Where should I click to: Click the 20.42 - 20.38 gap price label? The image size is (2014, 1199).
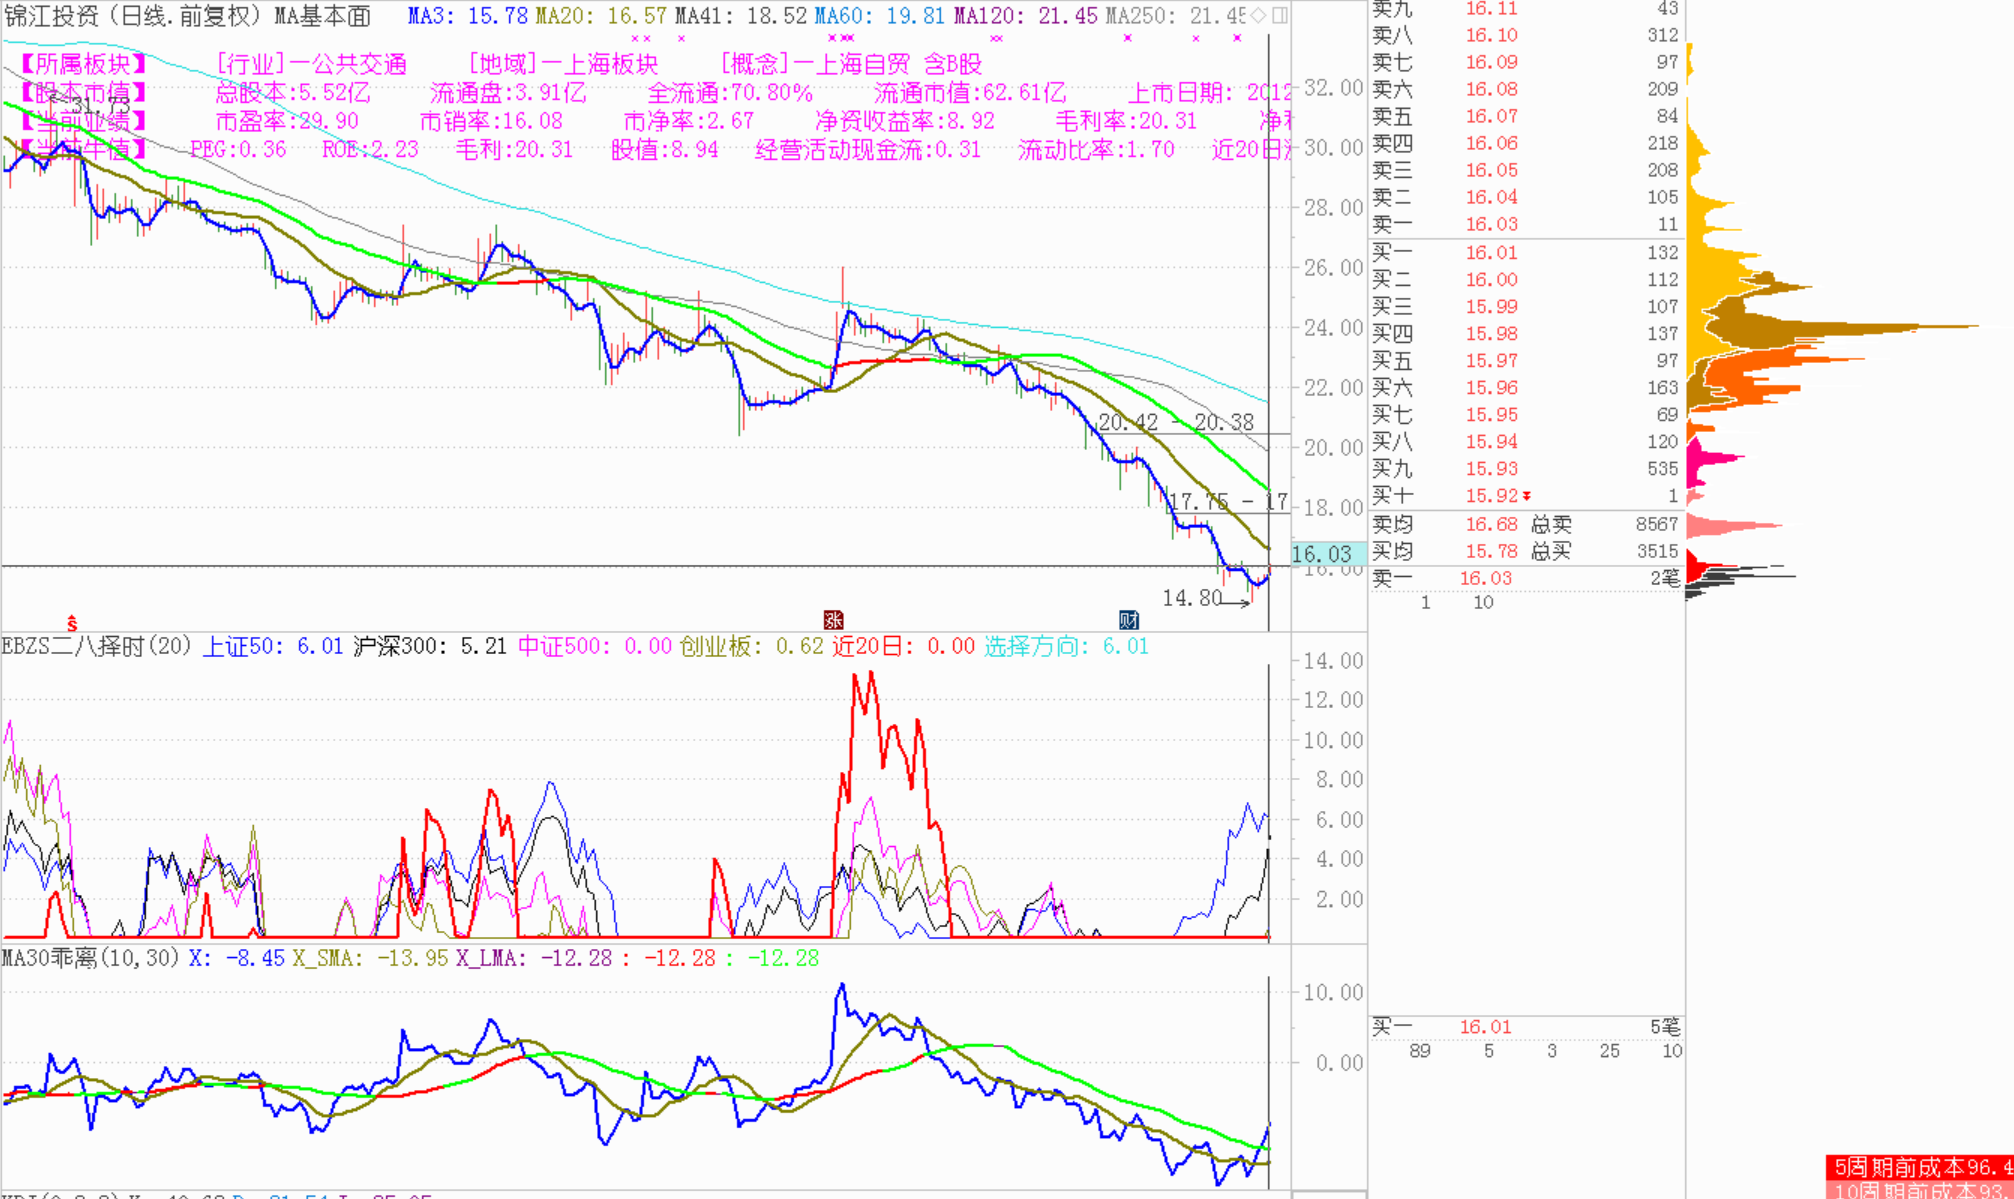click(x=1176, y=422)
